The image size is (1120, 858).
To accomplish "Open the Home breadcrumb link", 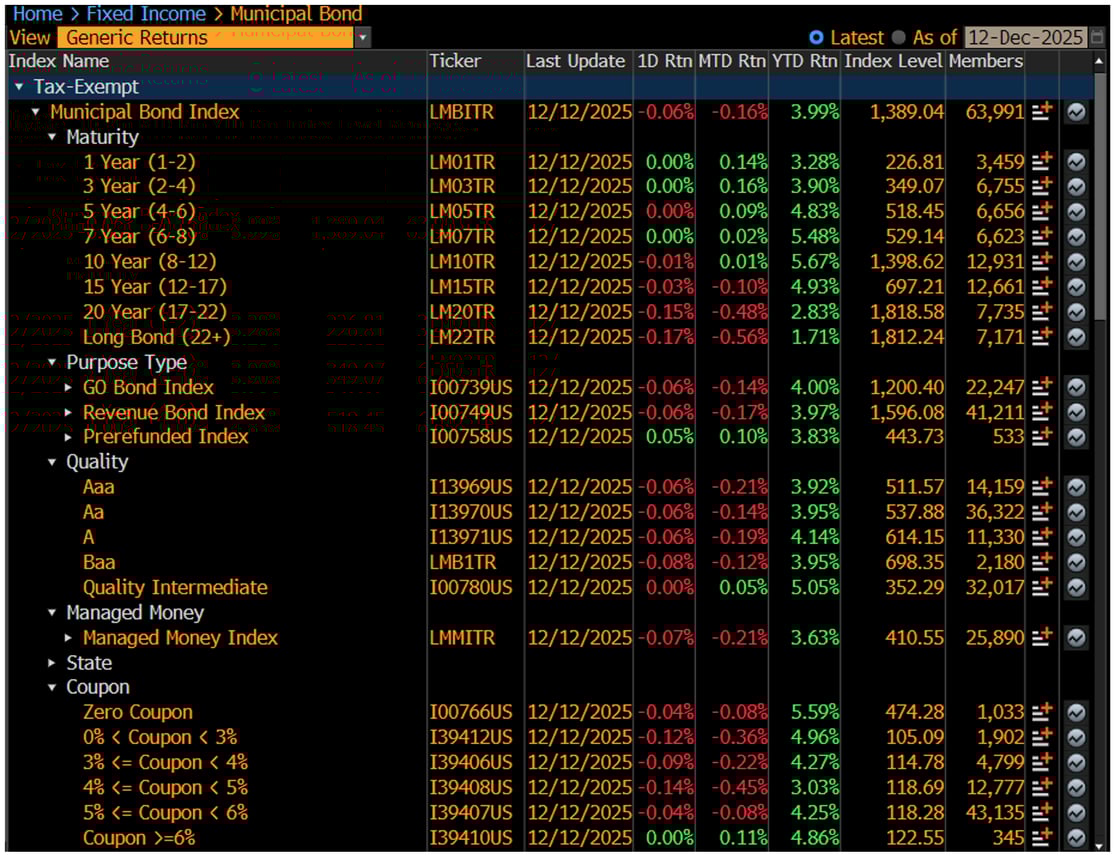I will pos(38,13).
